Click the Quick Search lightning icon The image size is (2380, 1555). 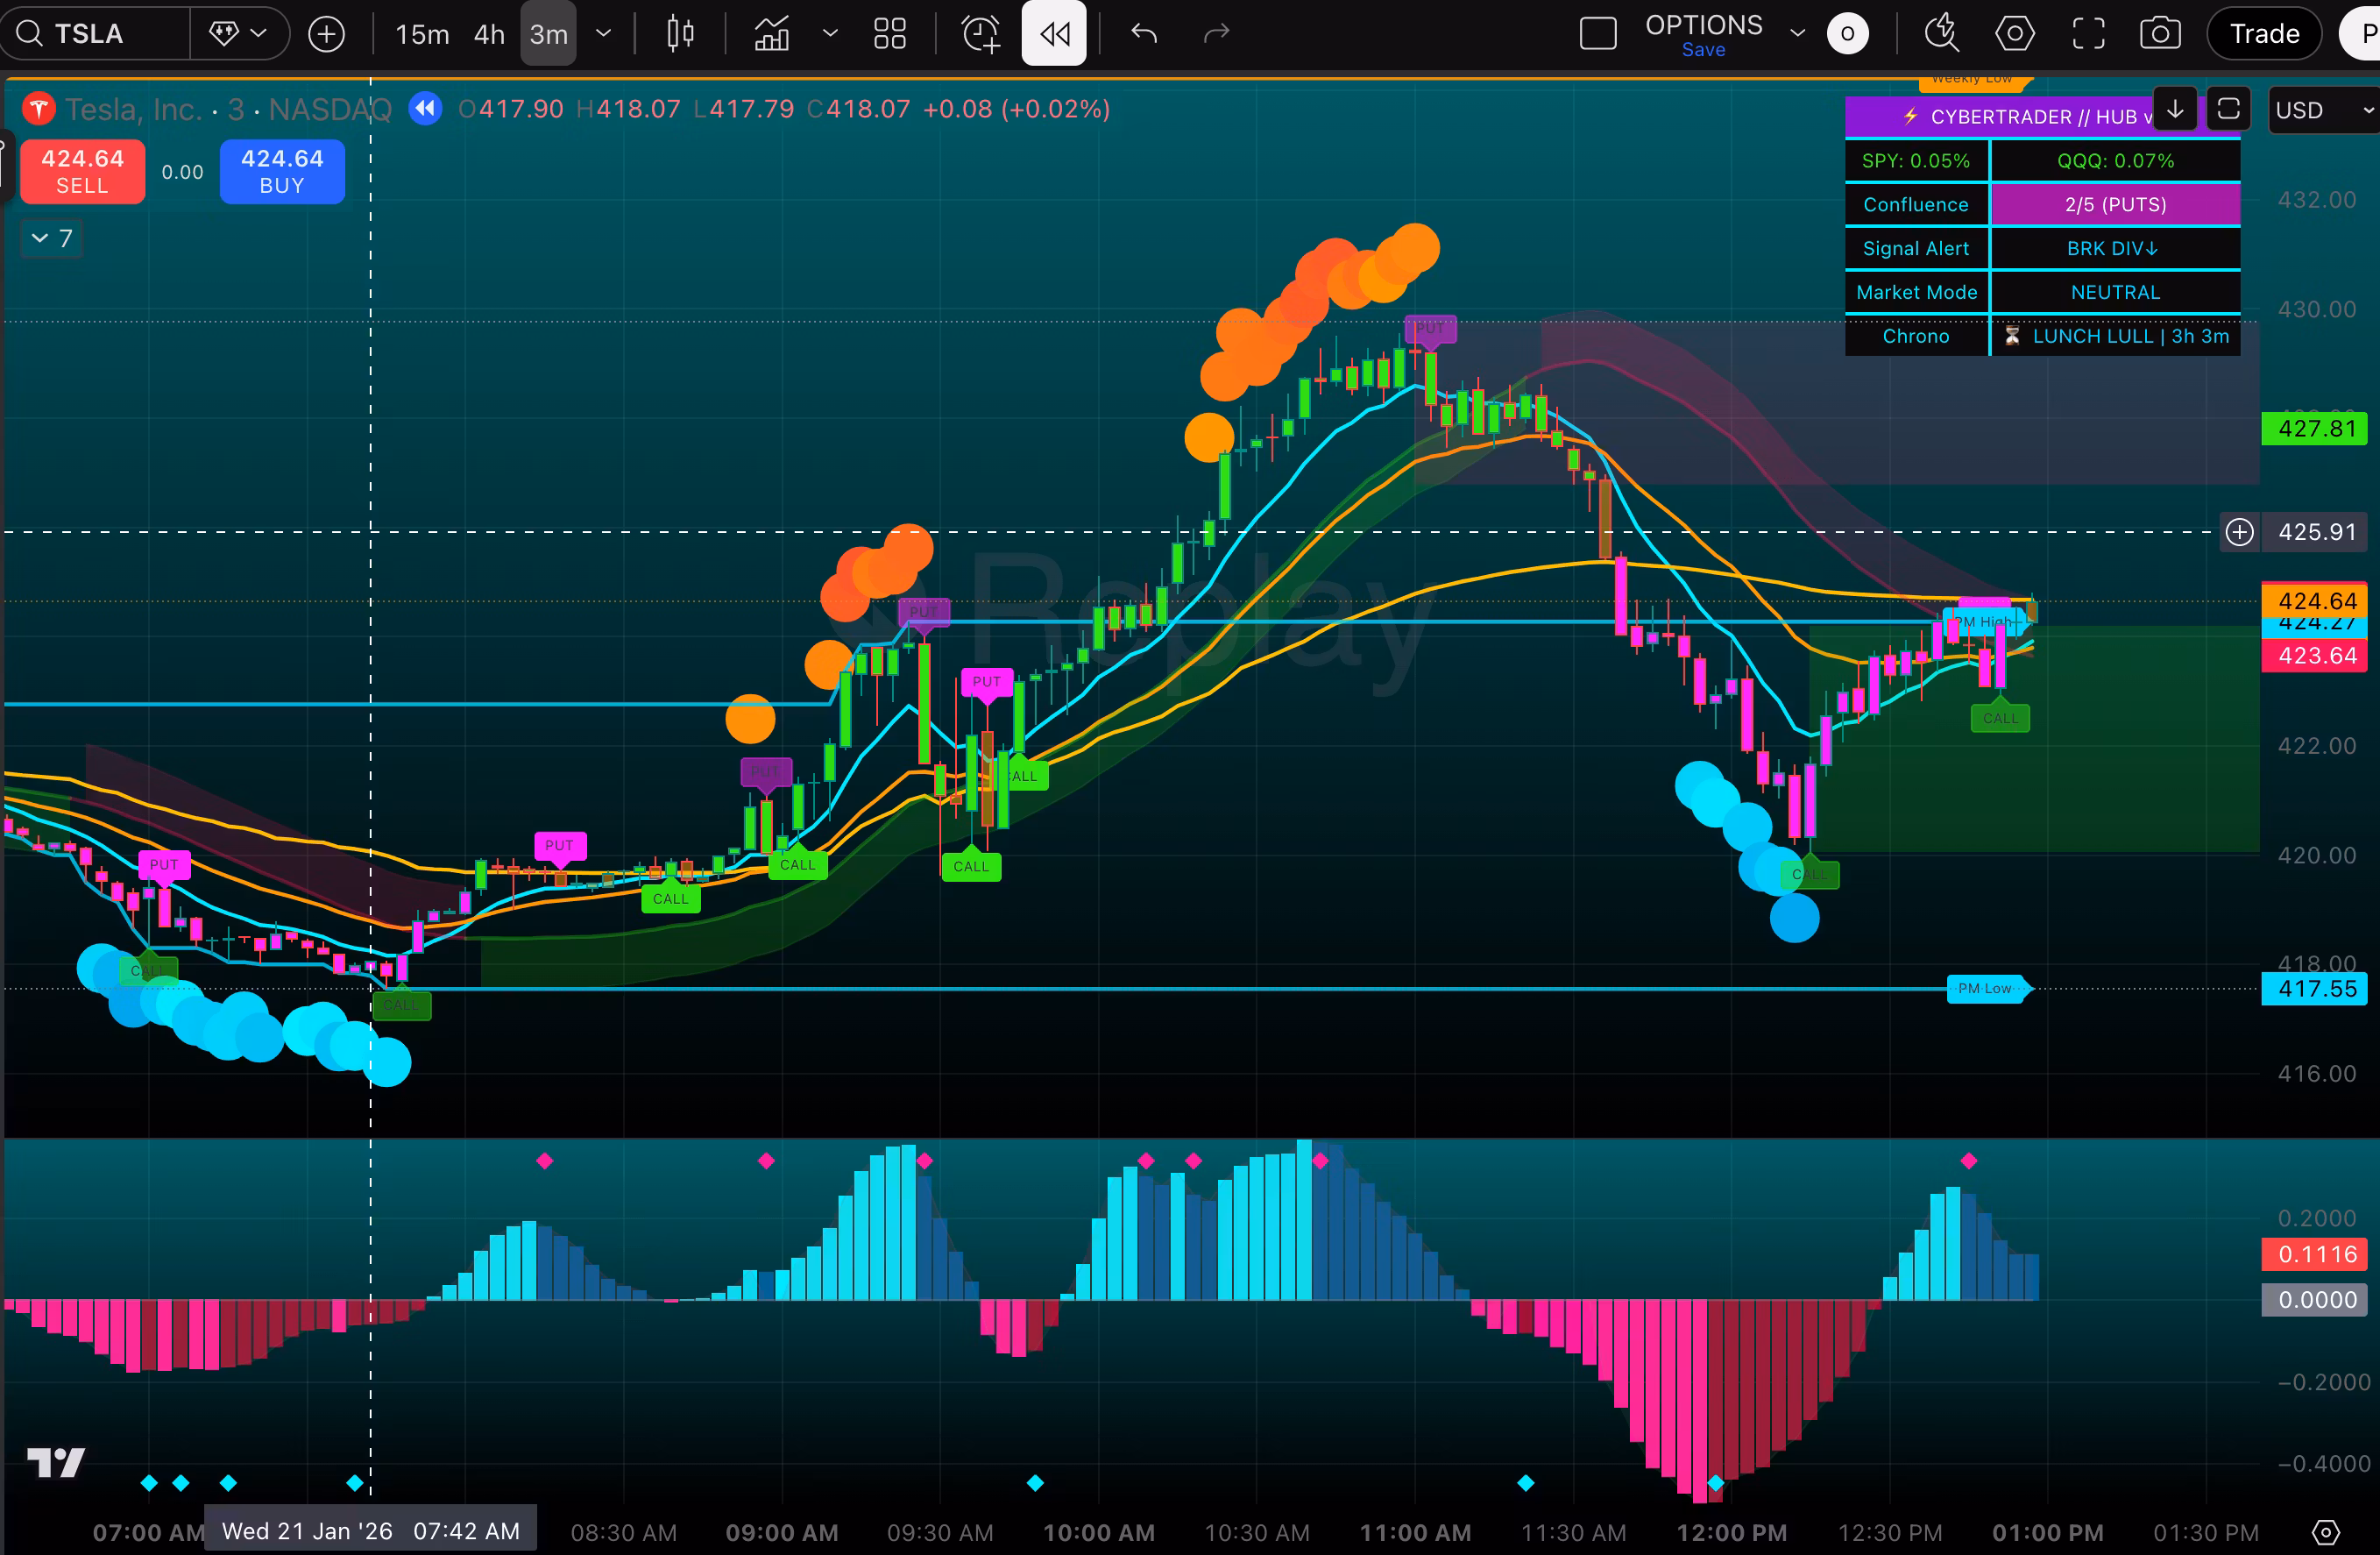pyautogui.click(x=1941, y=33)
